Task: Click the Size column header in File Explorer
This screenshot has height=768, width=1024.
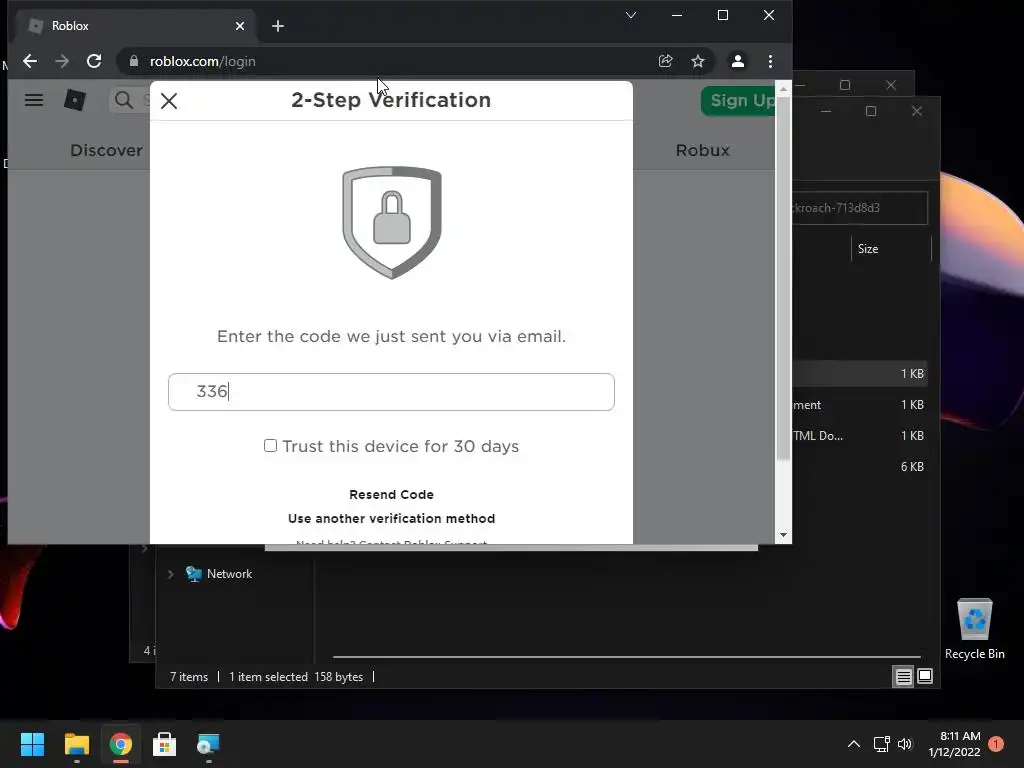Action: (868, 249)
